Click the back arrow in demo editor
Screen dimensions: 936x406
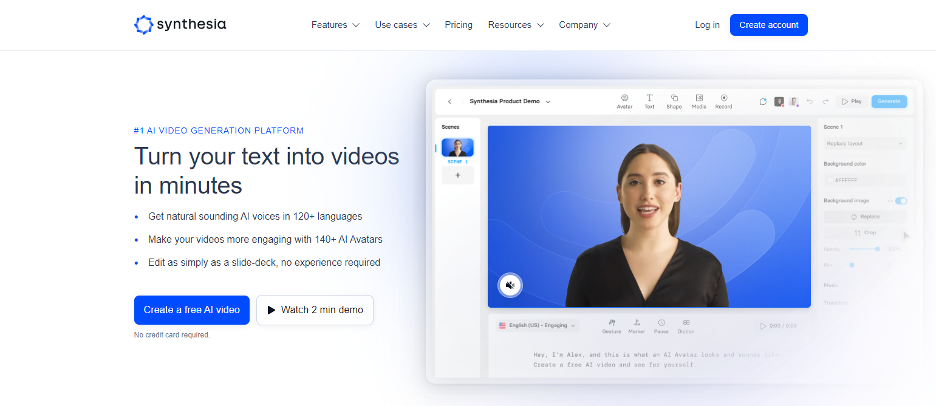(x=449, y=102)
